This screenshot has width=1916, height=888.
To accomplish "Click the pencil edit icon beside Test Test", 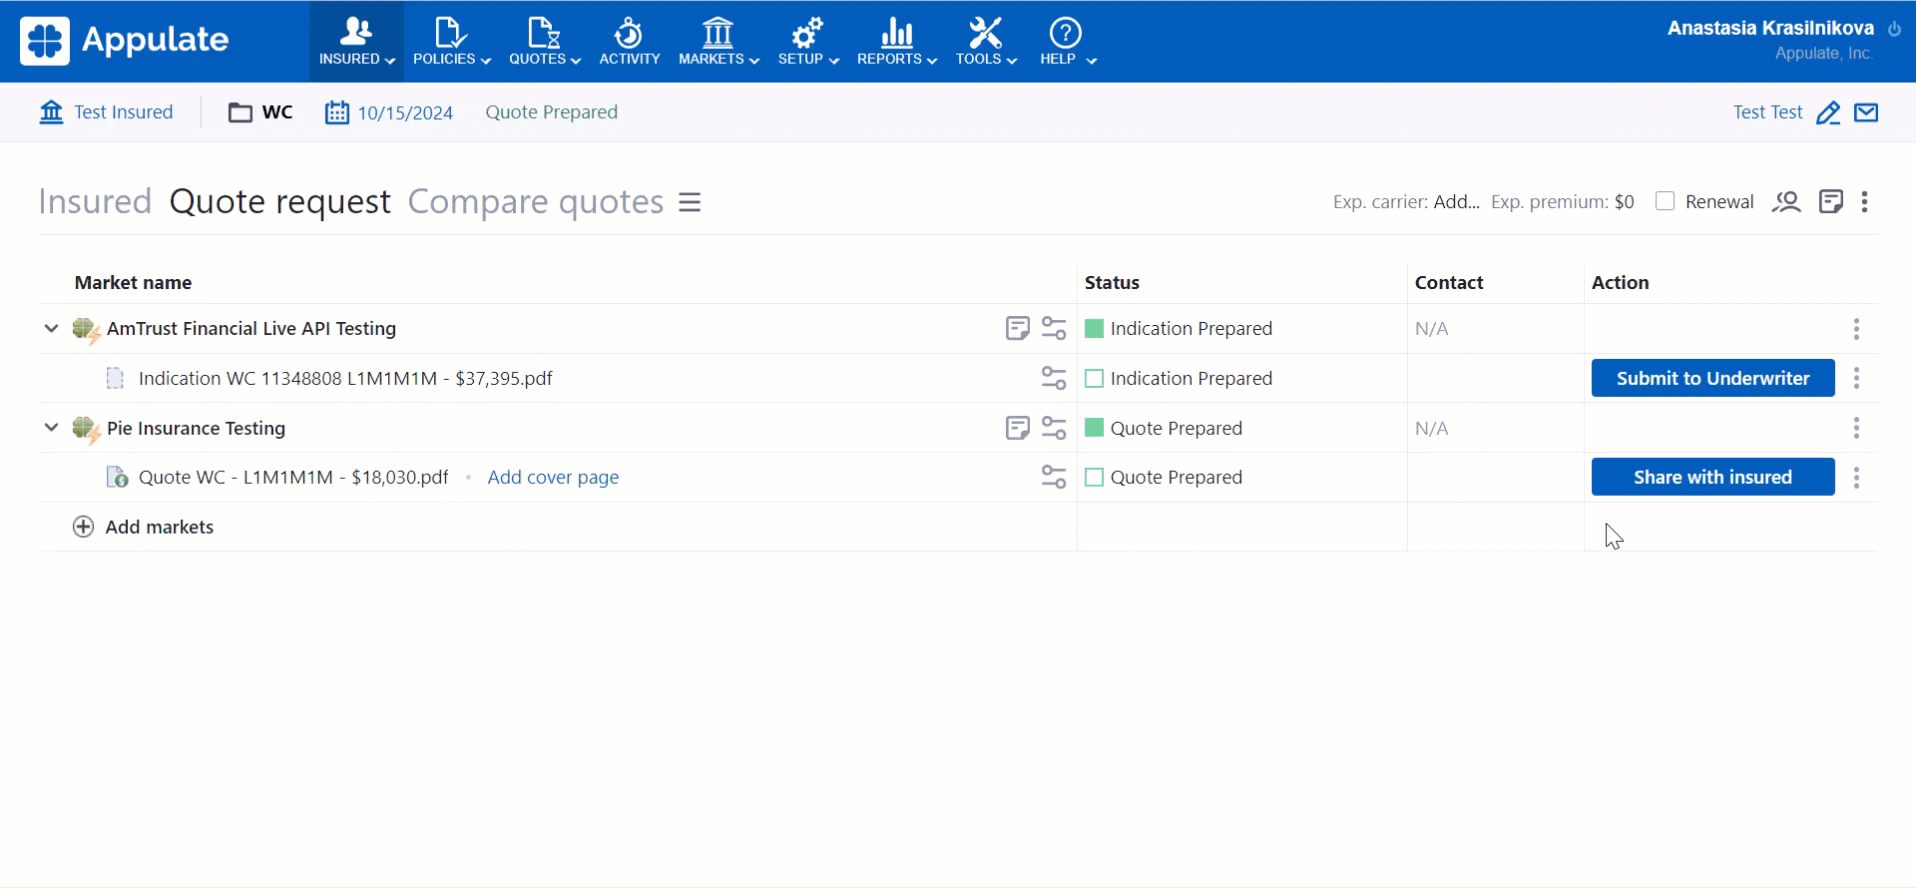I will [1828, 113].
